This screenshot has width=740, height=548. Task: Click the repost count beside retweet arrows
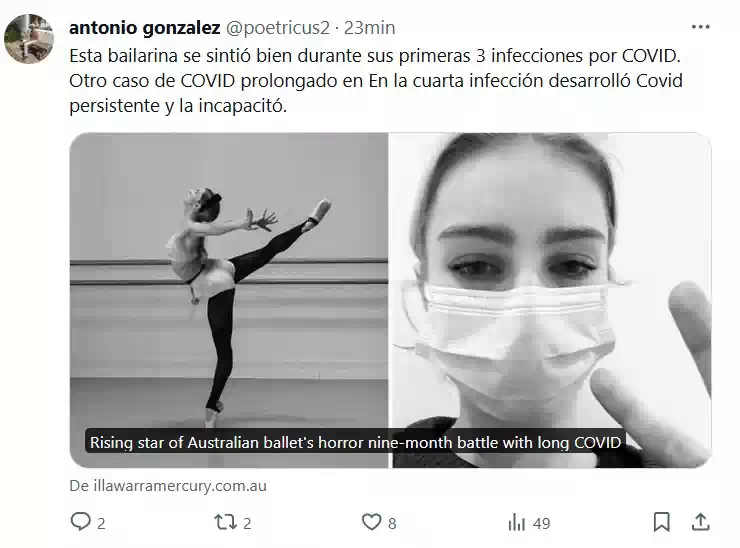coord(247,523)
